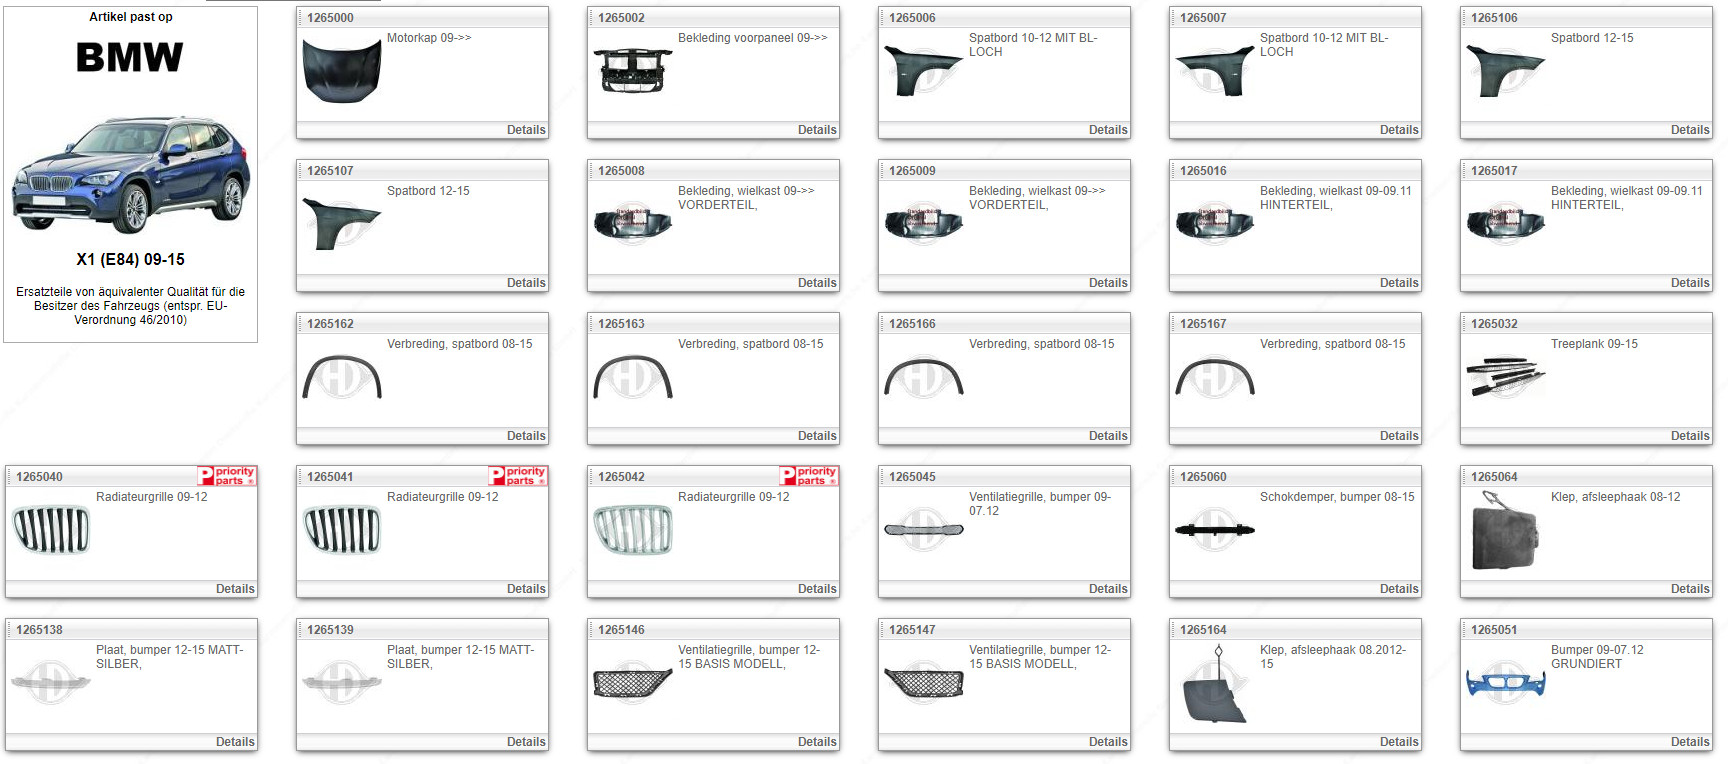Select the 1265006 Spatbord fender image
The width and height of the screenshot is (1728, 764).
(x=924, y=71)
